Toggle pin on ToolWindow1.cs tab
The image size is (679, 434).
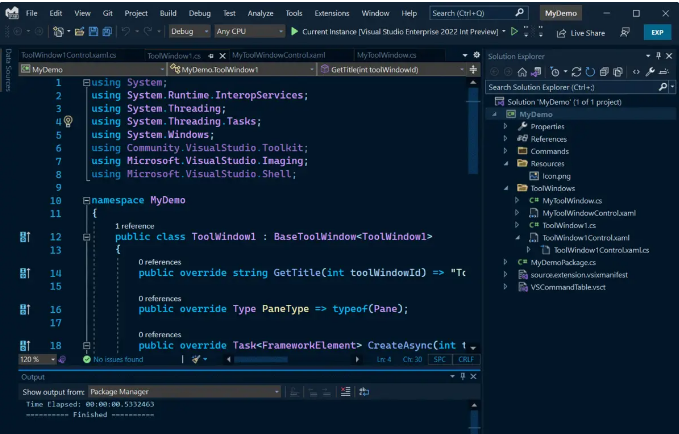click(x=211, y=56)
